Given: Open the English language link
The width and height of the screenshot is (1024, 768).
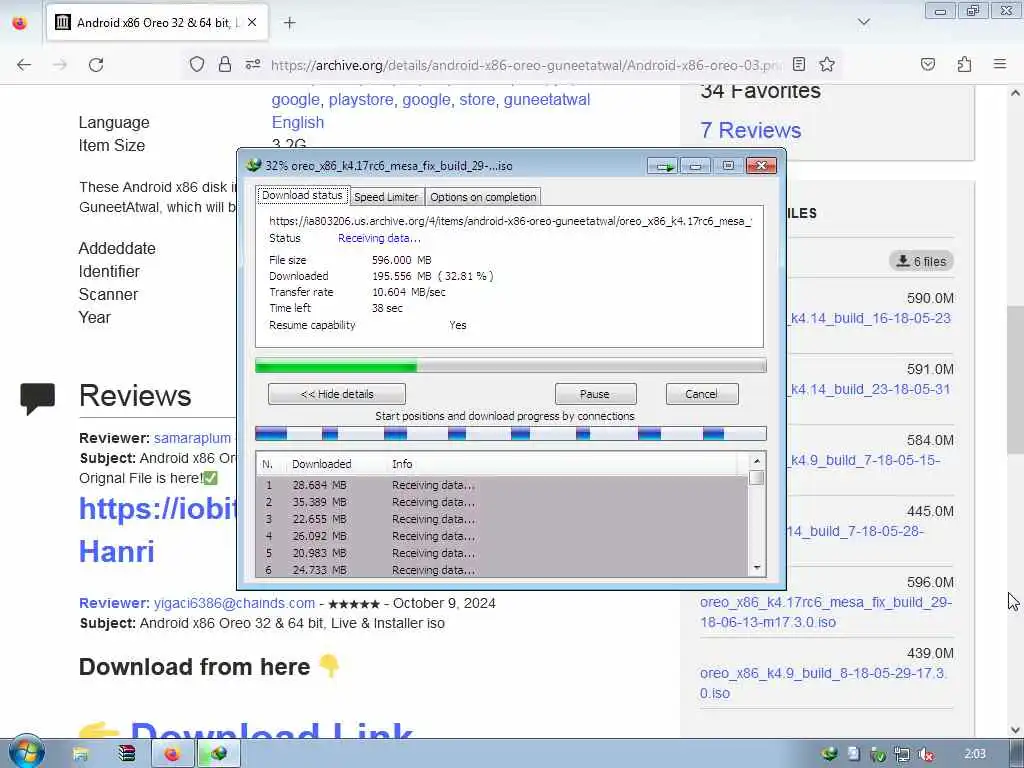Looking at the screenshot, I should (x=298, y=122).
